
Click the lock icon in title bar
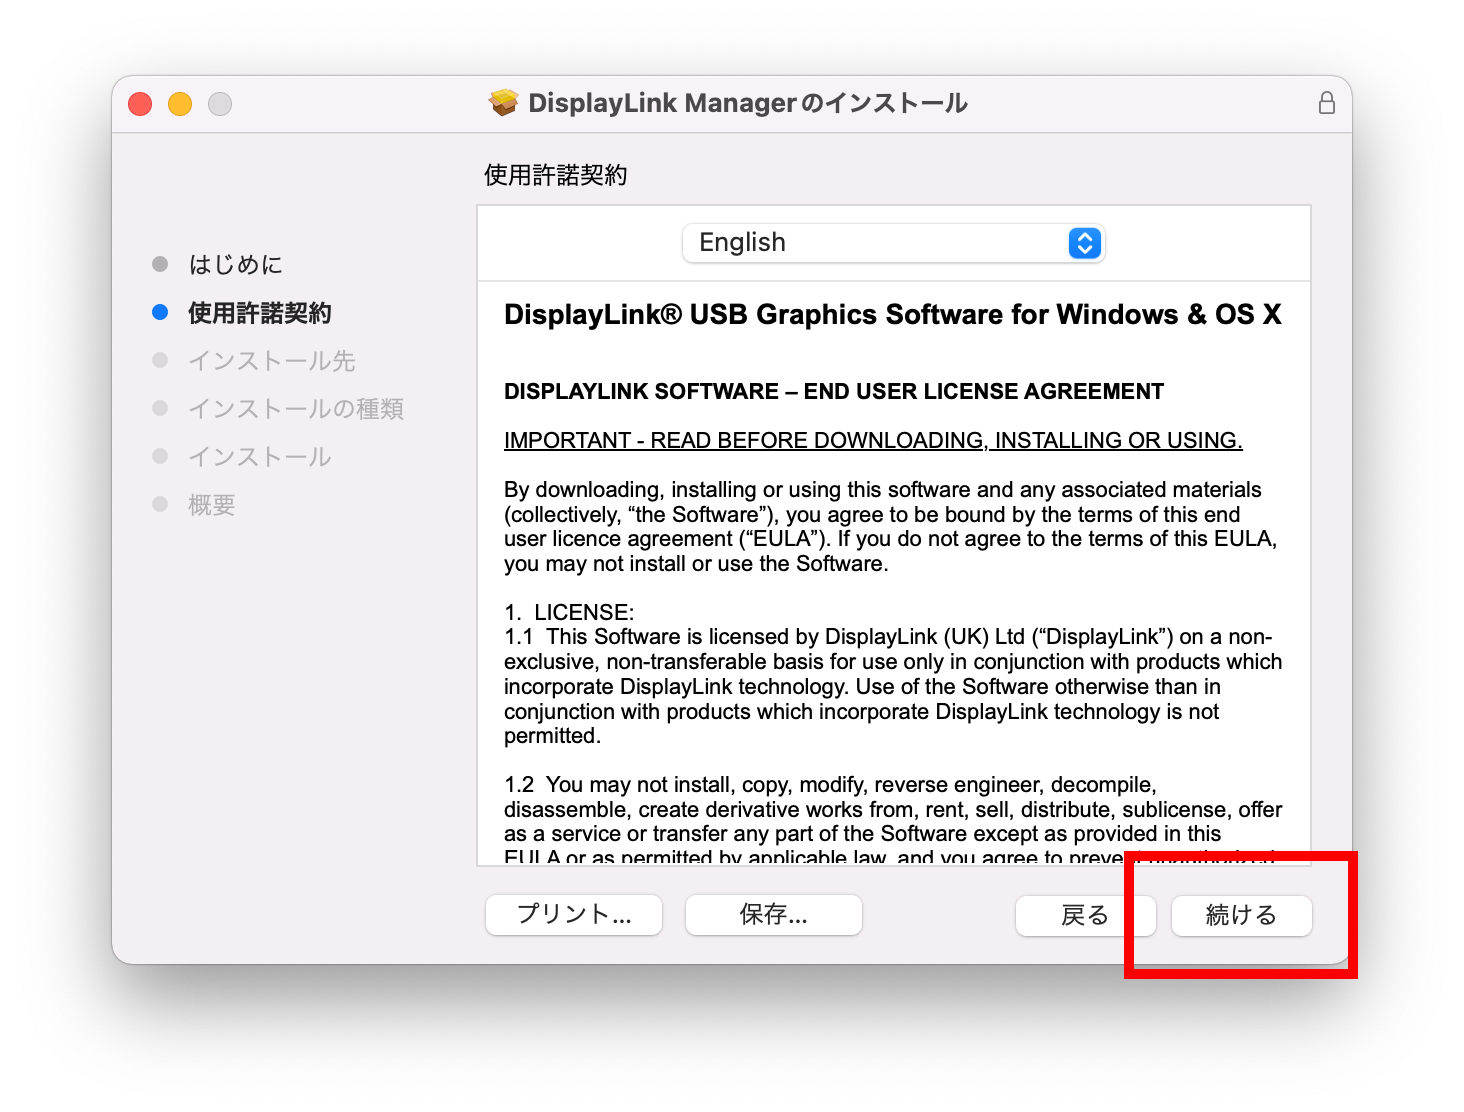click(x=1326, y=103)
